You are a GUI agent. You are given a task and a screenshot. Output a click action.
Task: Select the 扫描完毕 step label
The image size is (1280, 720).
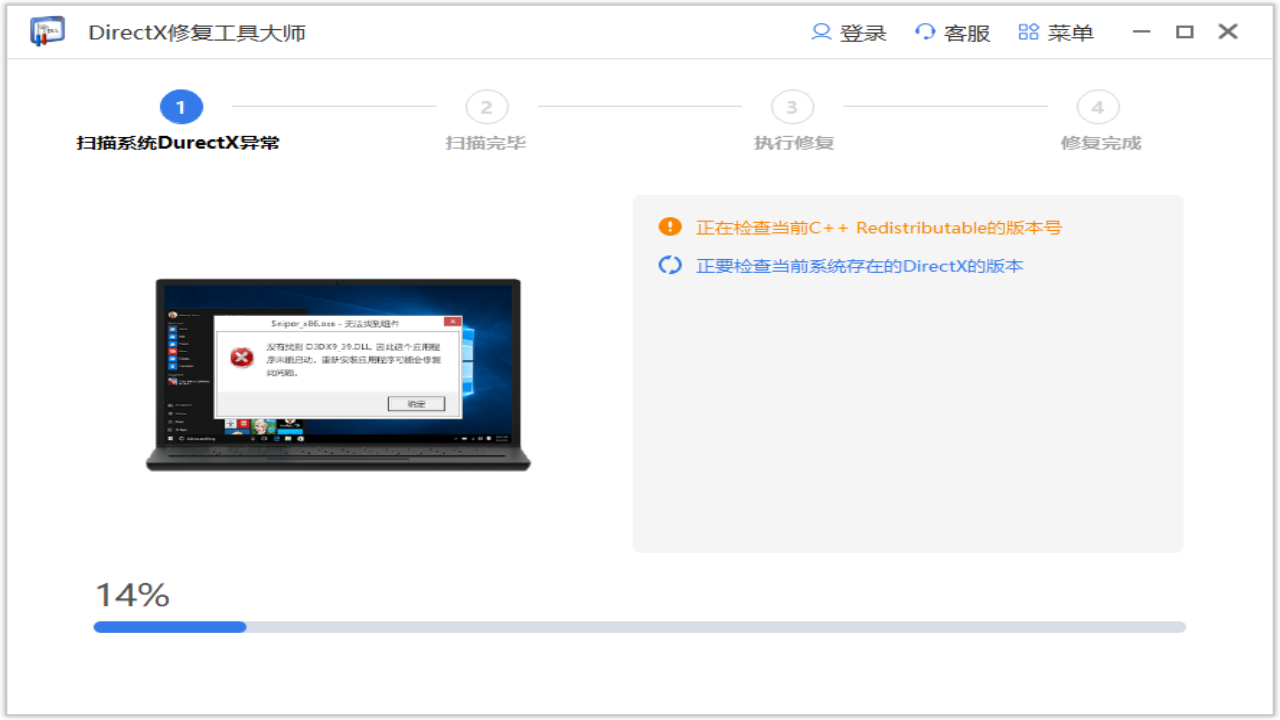coord(486,142)
